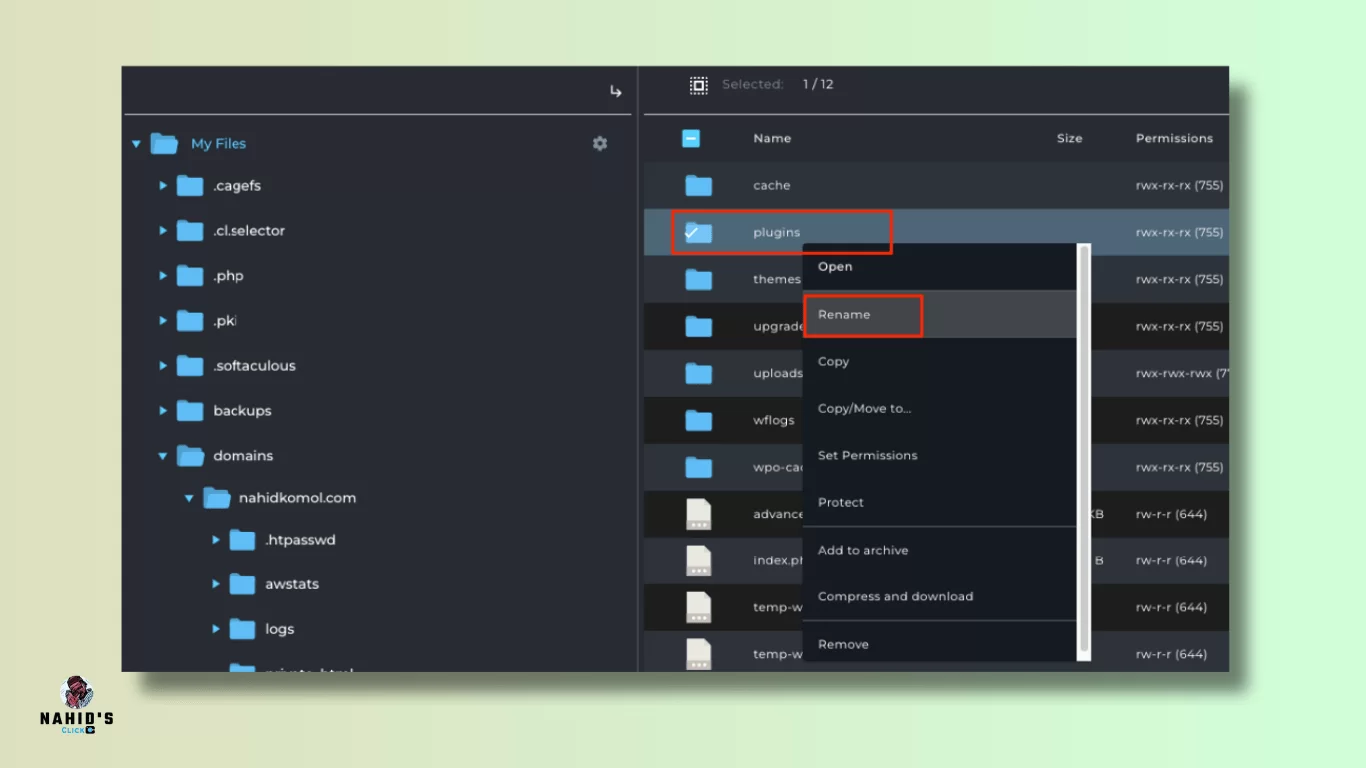Screen dimensions: 1366x768
Task: Click the index.php row rw-r-r (644) permissions
Action: point(1171,561)
